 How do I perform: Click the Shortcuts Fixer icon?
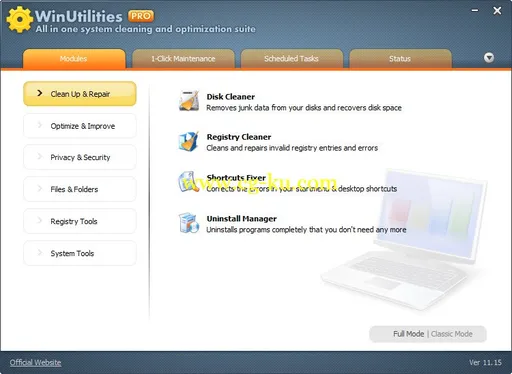tap(189, 182)
